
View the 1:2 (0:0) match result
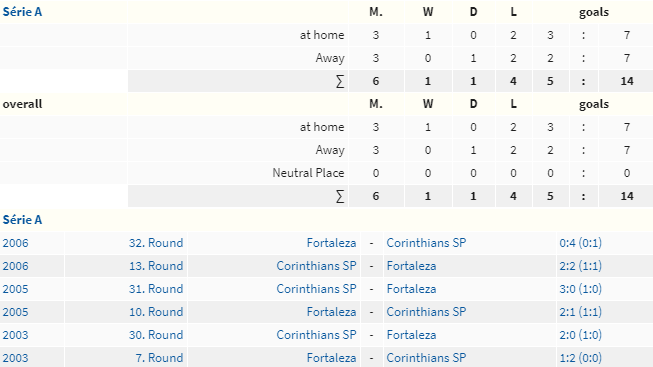[x=581, y=357]
